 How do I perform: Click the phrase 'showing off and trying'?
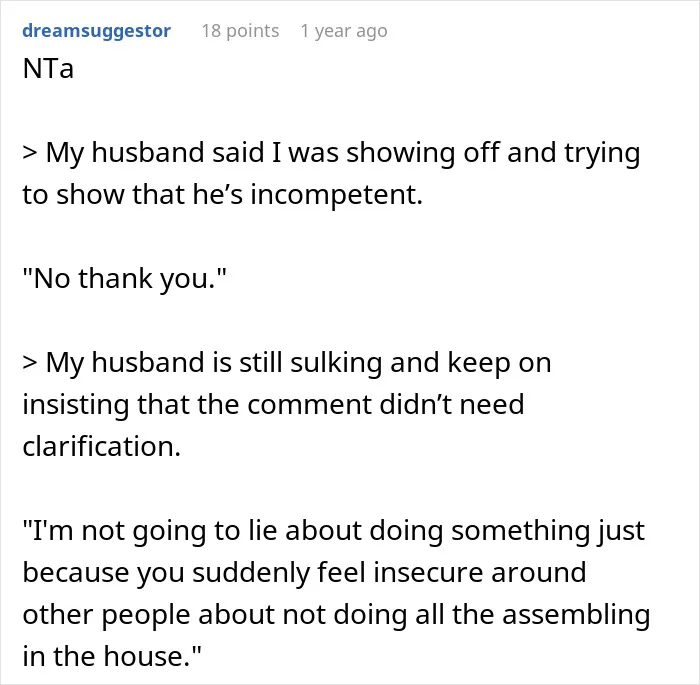click(493, 153)
